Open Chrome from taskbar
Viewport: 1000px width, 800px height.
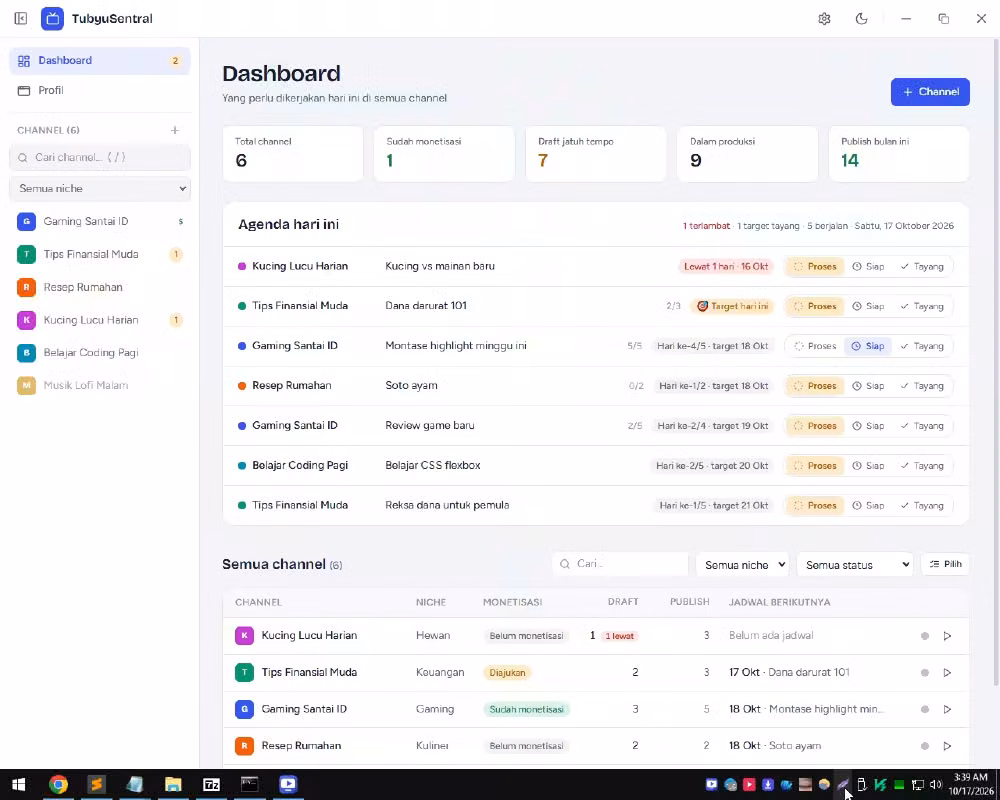click(x=58, y=785)
